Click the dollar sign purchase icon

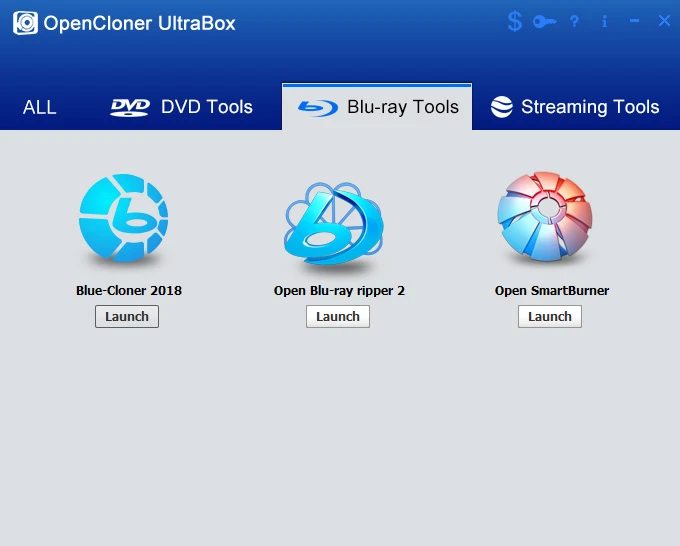click(515, 21)
